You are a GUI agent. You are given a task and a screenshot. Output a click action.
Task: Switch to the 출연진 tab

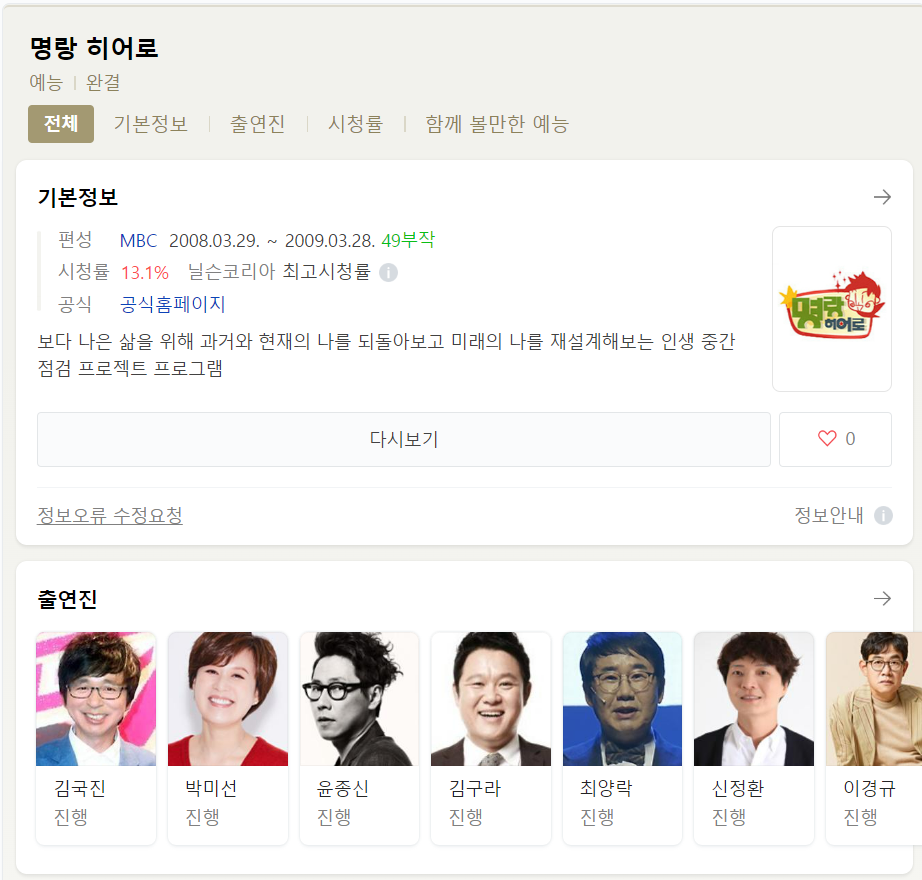tap(258, 124)
